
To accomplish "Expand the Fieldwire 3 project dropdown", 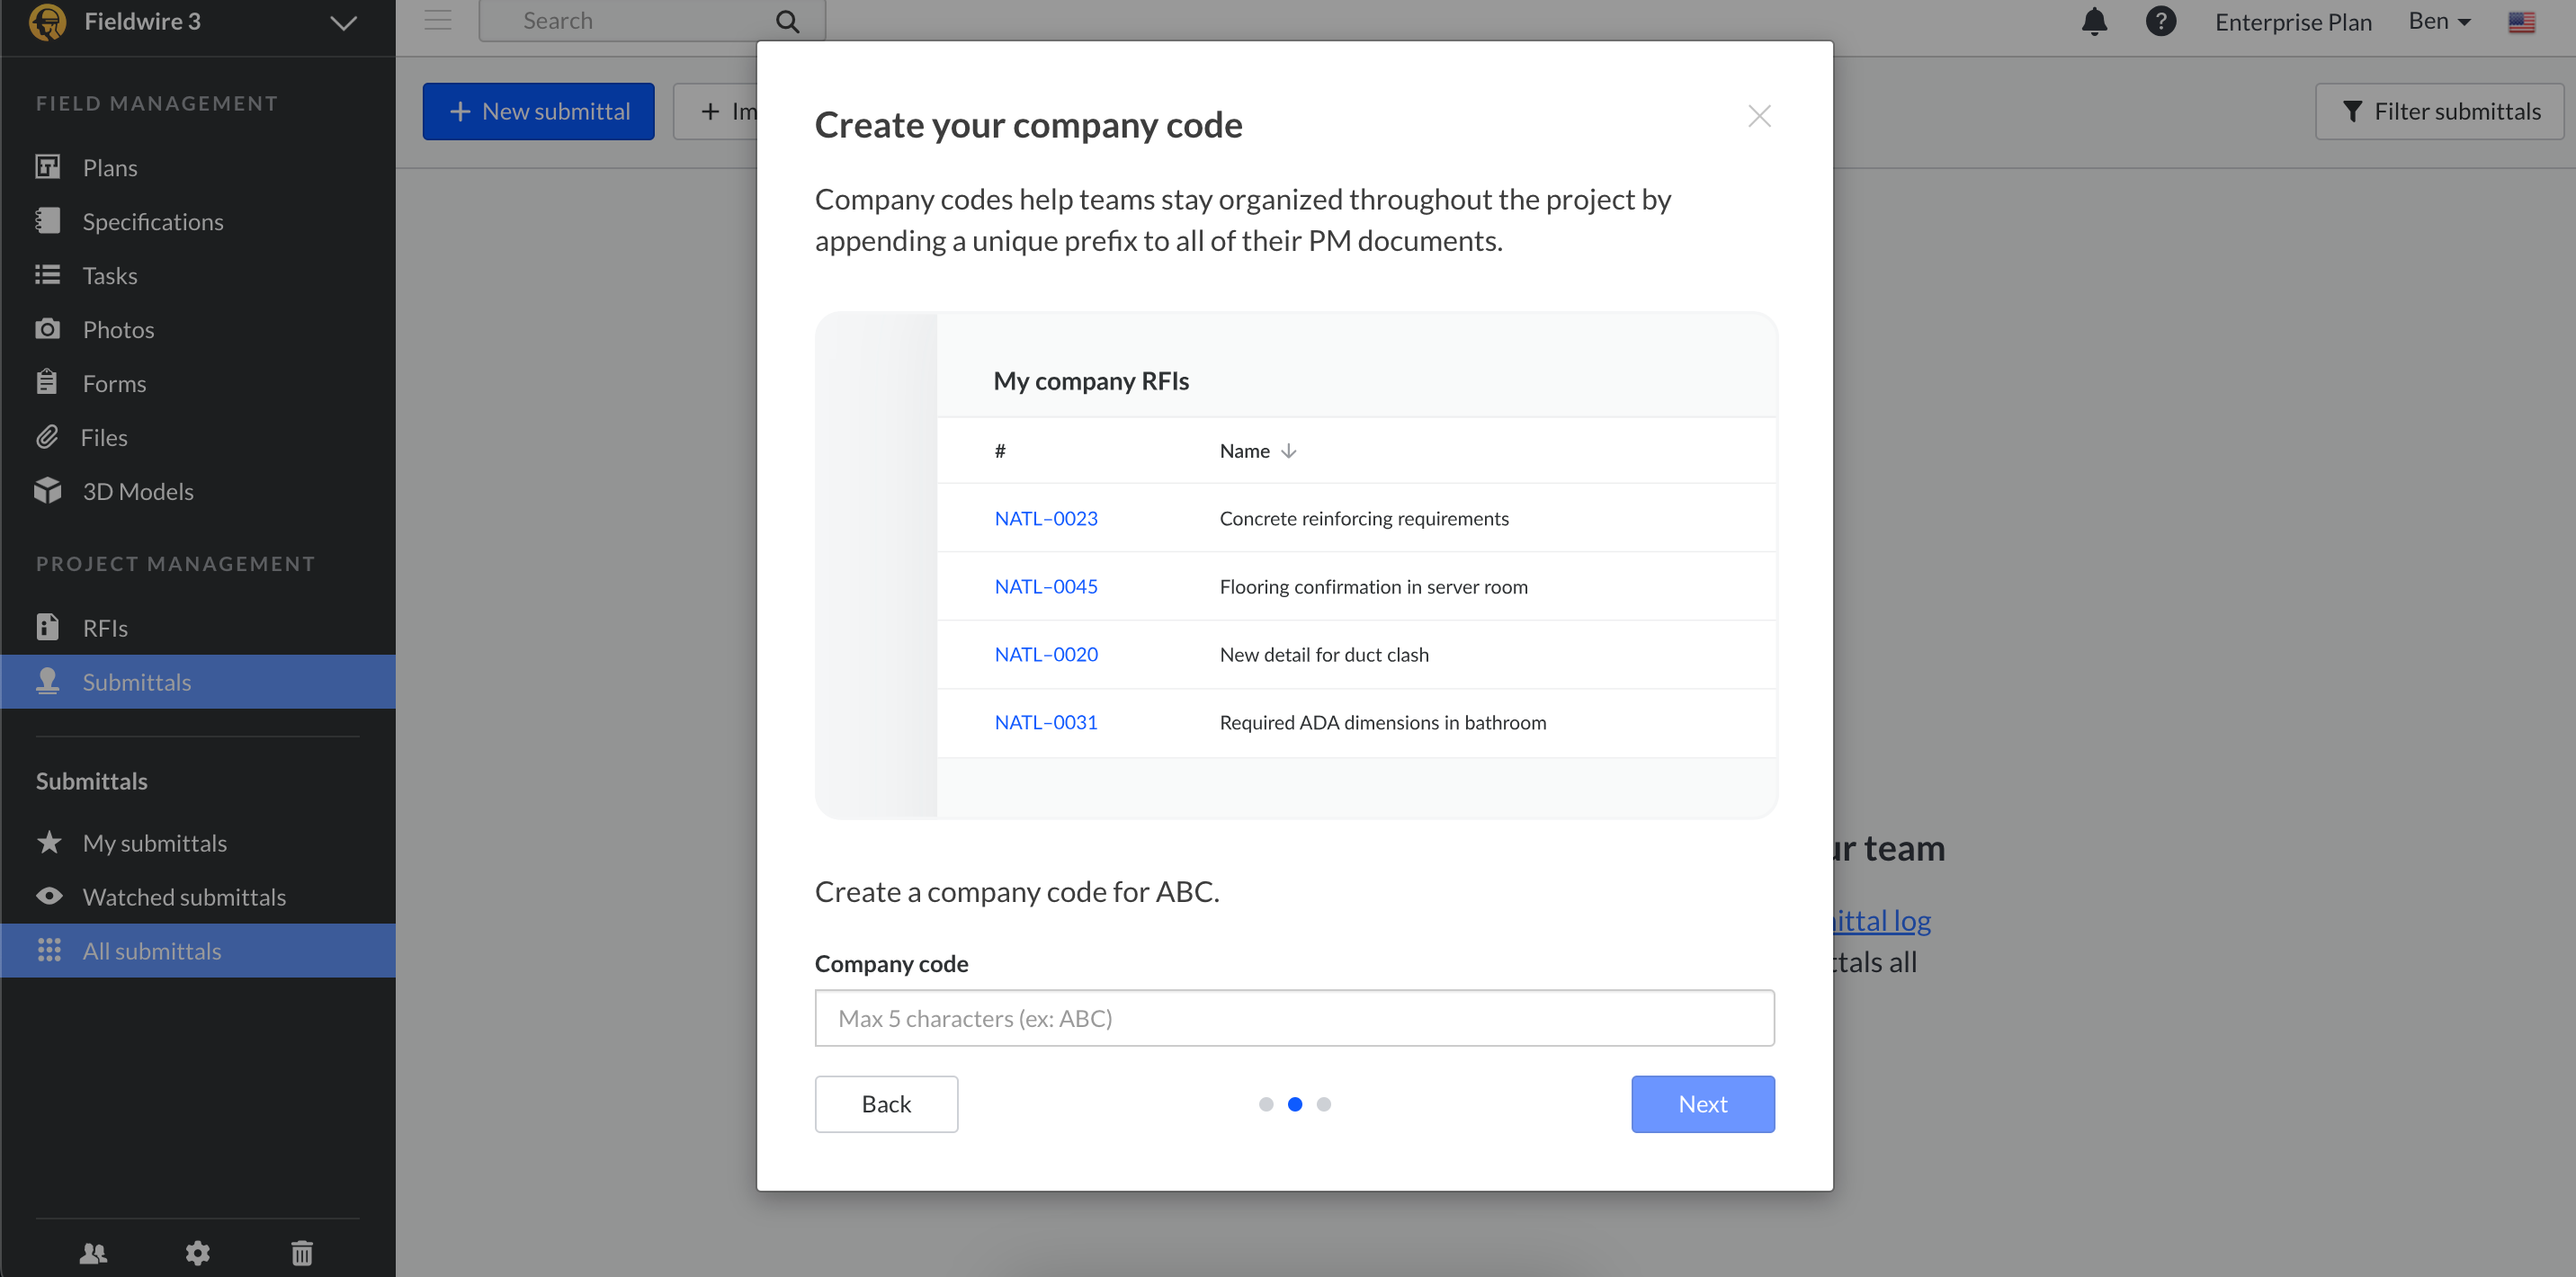I will tap(343, 22).
